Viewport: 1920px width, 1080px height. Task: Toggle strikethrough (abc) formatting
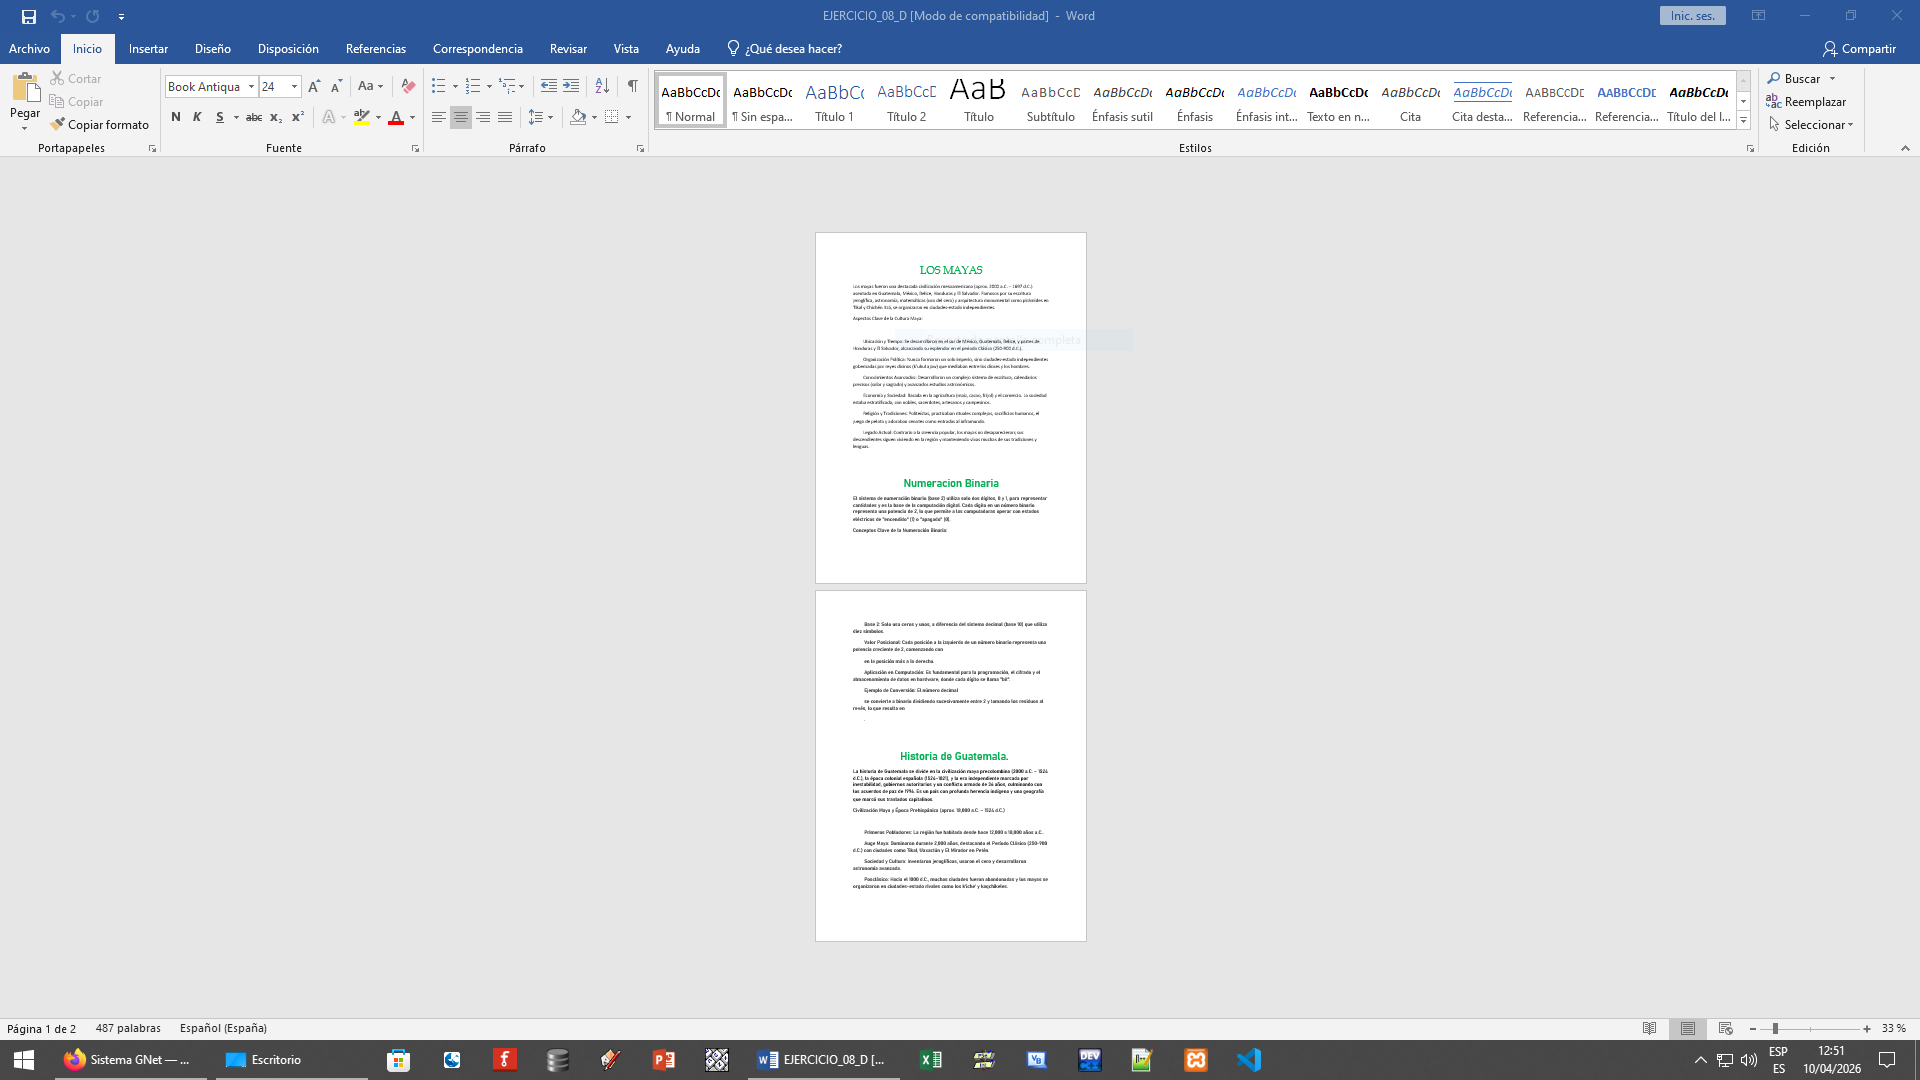pyautogui.click(x=254, y=117)
